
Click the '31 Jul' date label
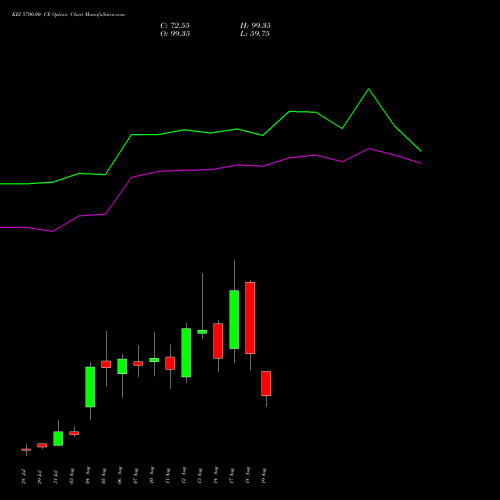pyautogui.click(x=56, y=476)
